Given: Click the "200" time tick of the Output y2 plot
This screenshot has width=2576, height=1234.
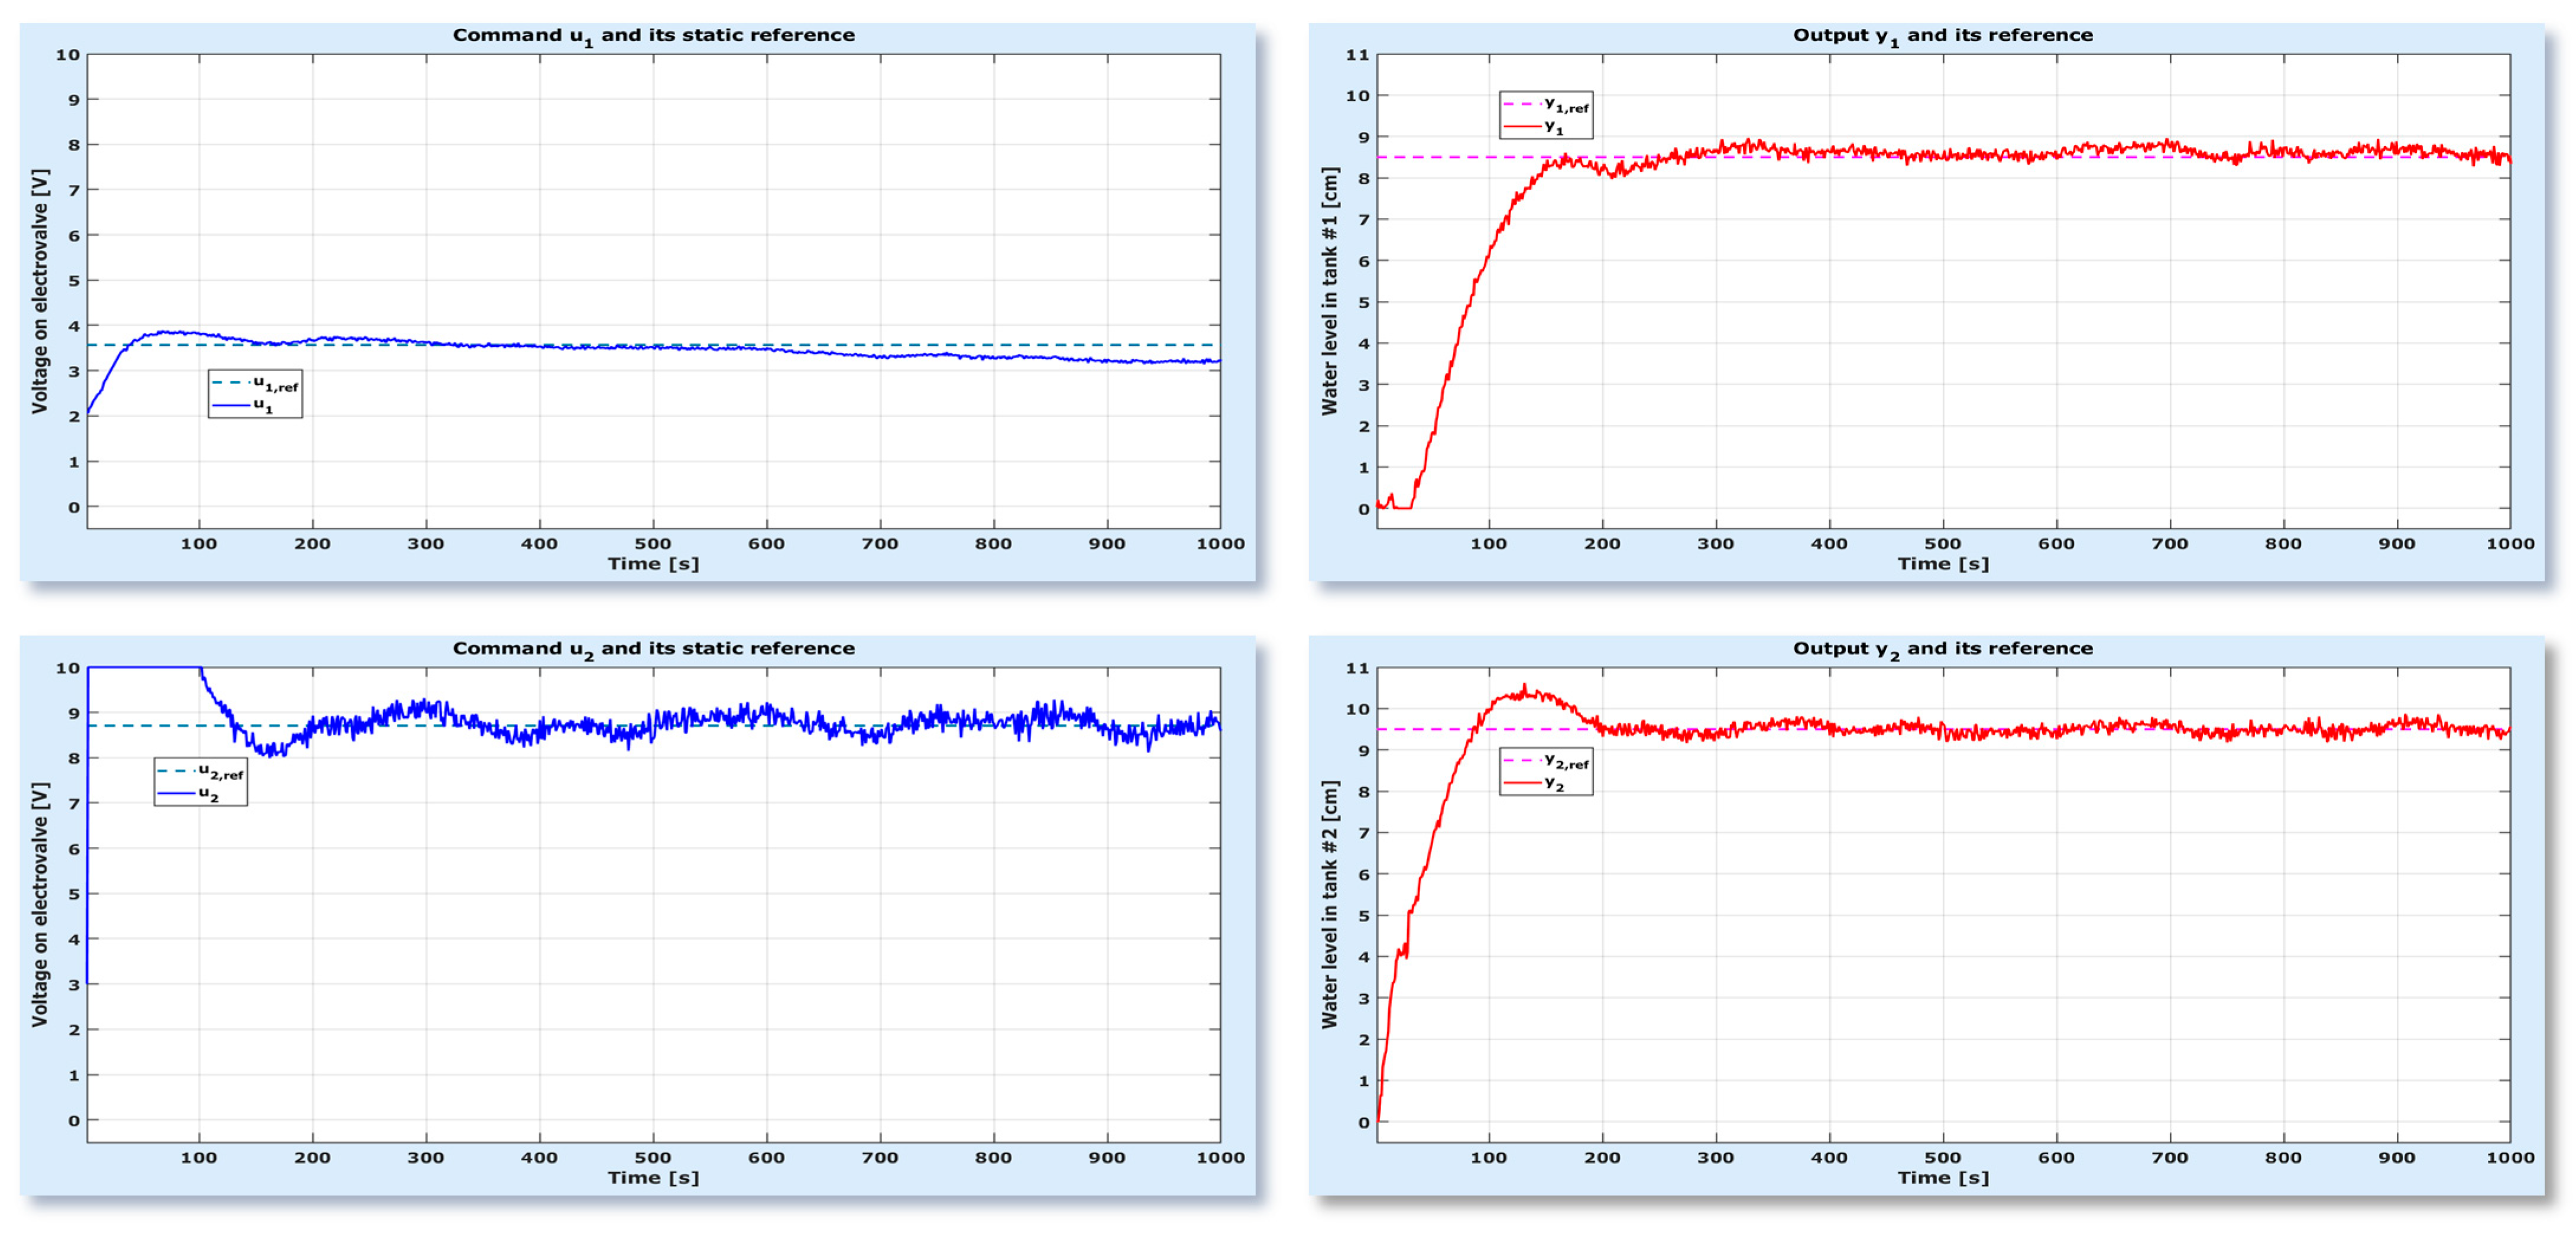Looking at the screenshot, I should [x=1602, y=1158].
